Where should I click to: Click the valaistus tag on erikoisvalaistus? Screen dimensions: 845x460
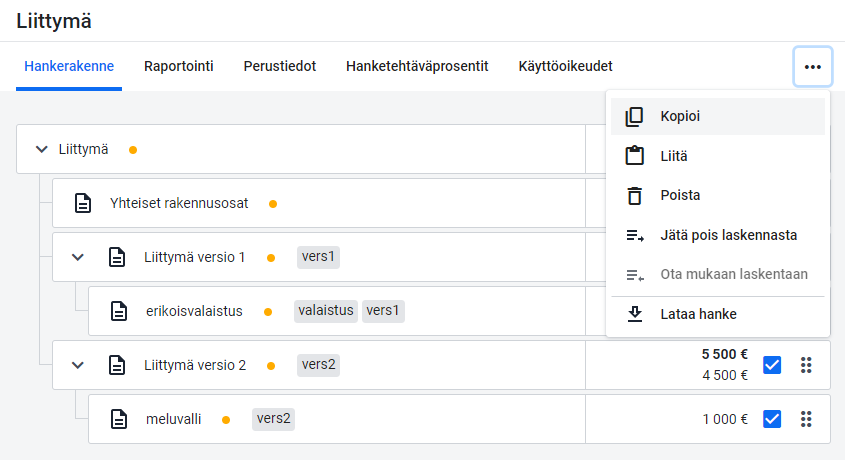[325, 311]
